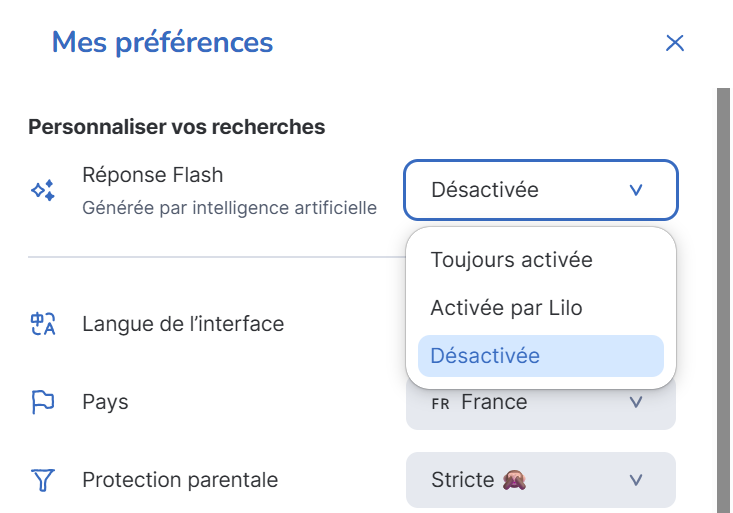The height and width of the screenshot is (513, 733).
Task: Click the Langue de l'interface label
Action: tap(183, 324)
